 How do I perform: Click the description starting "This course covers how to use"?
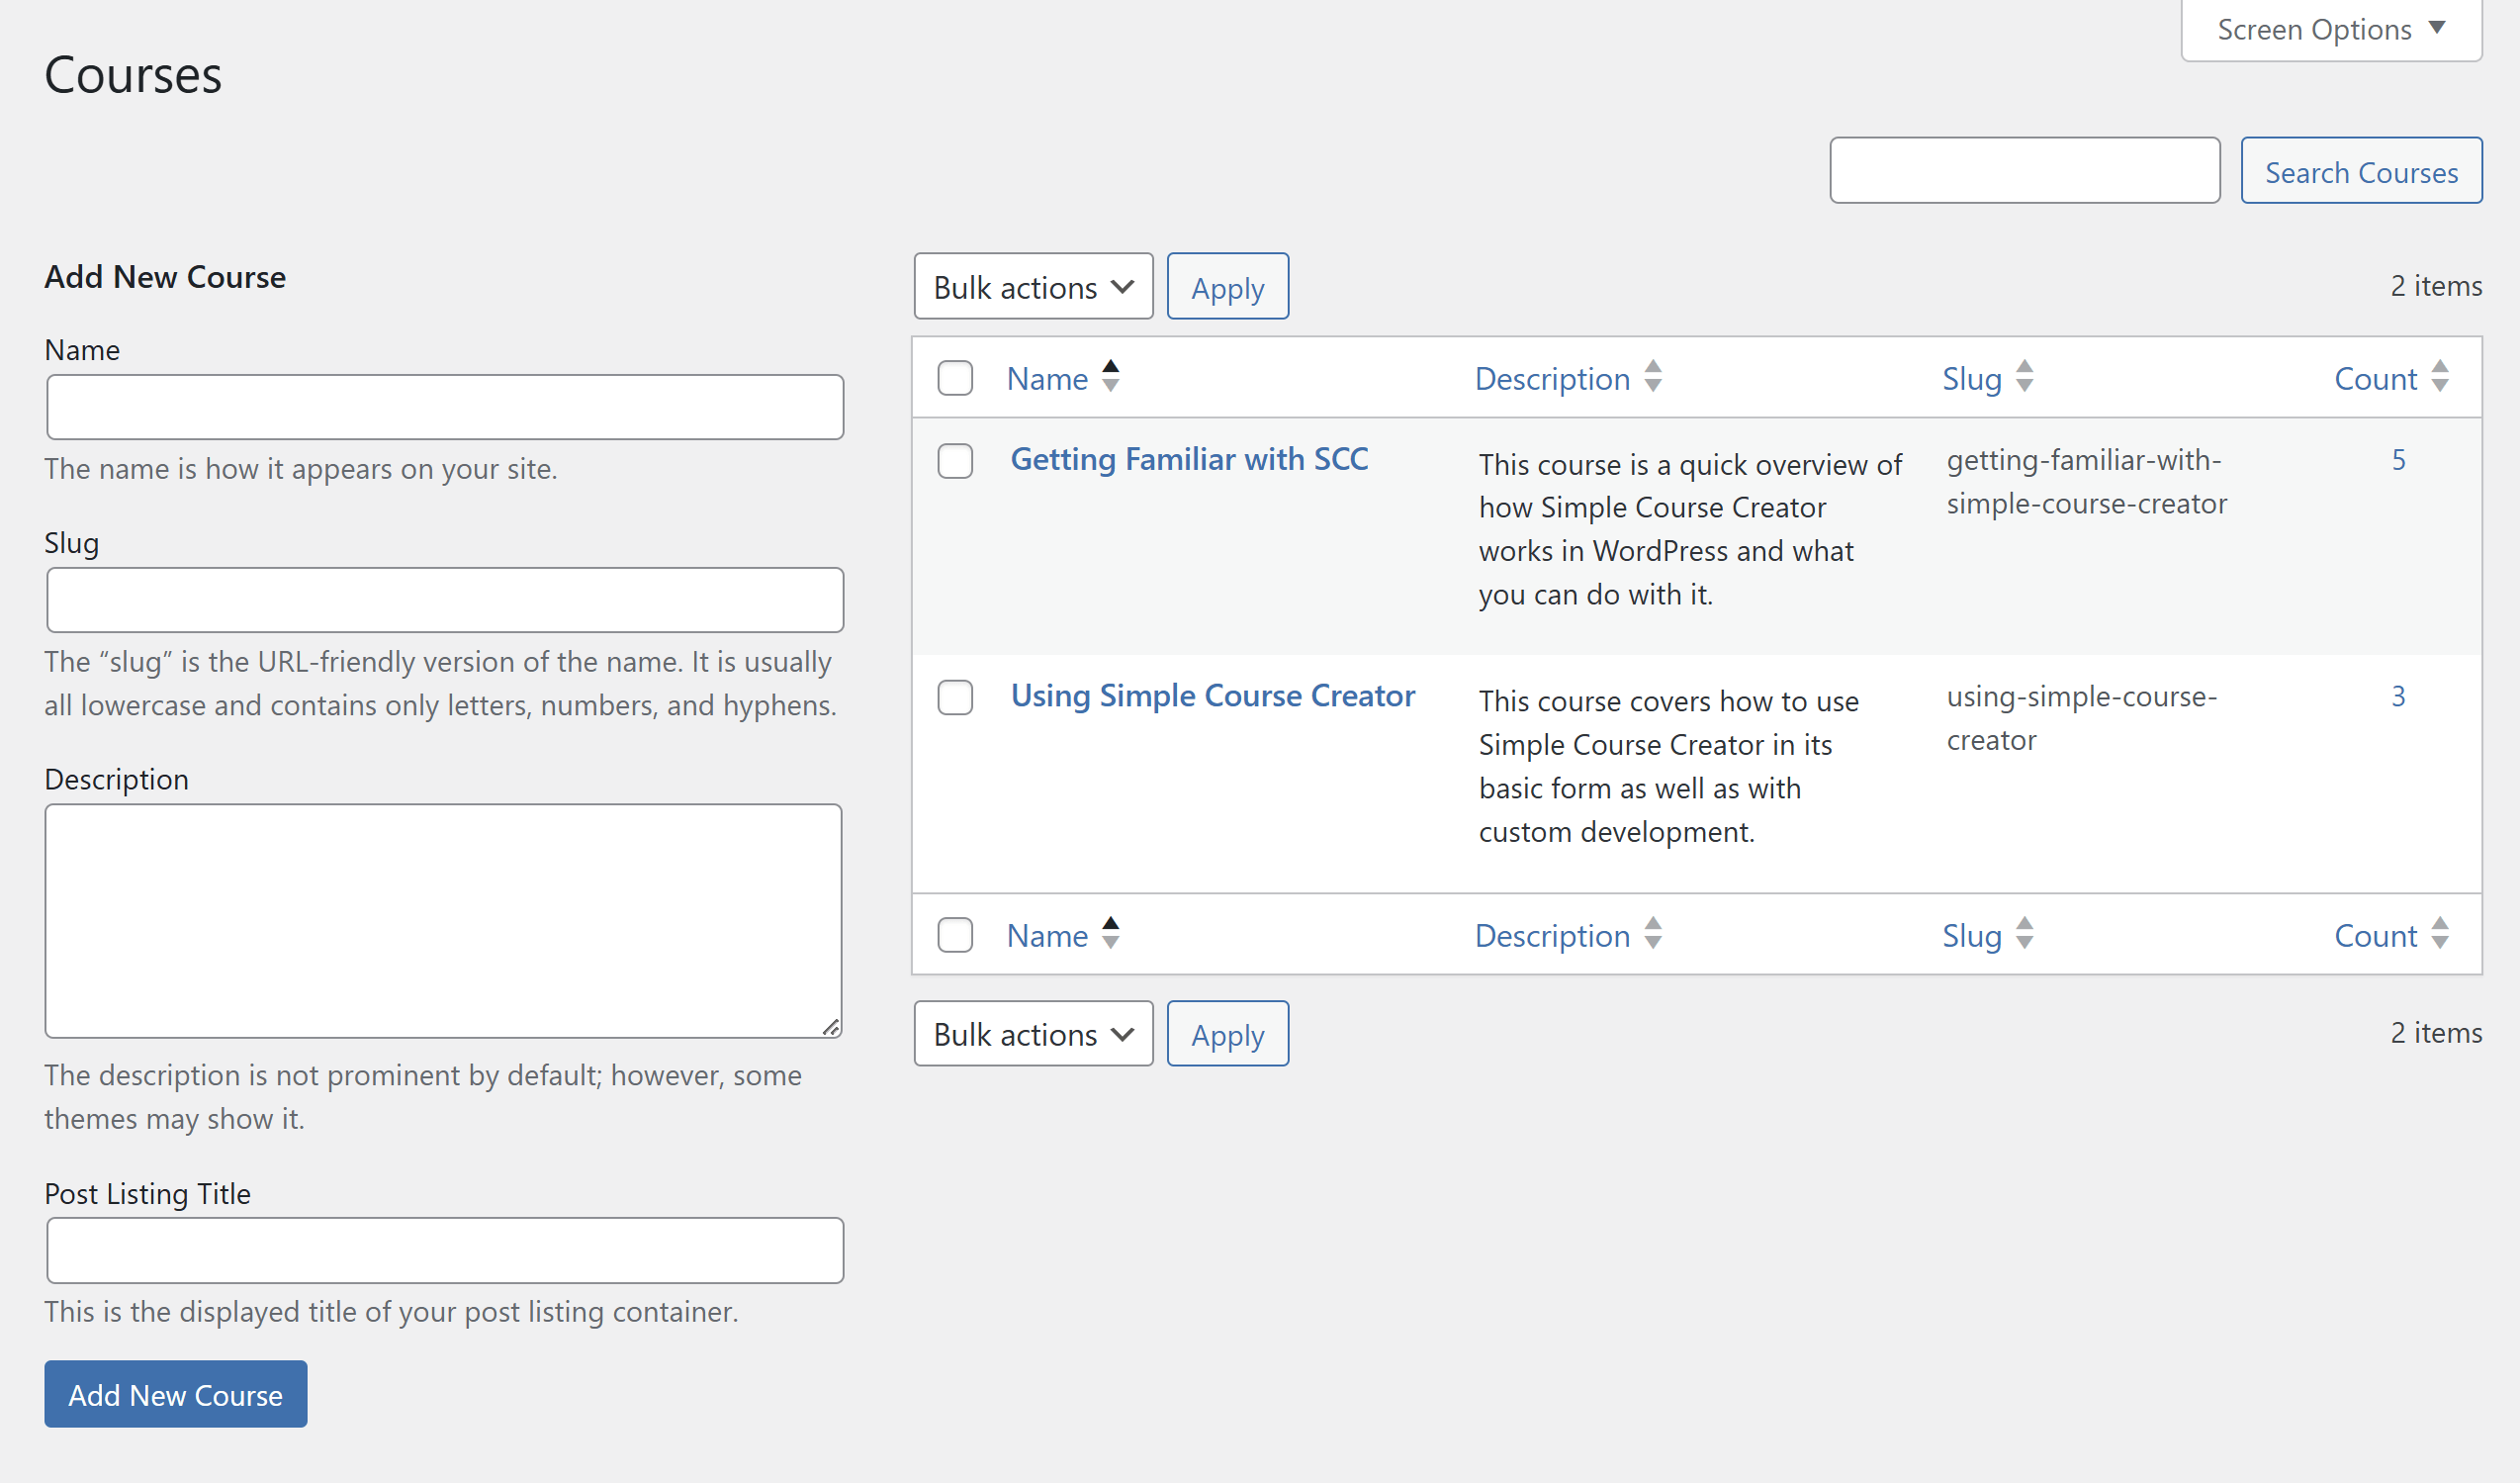[x=1668, y=766]
